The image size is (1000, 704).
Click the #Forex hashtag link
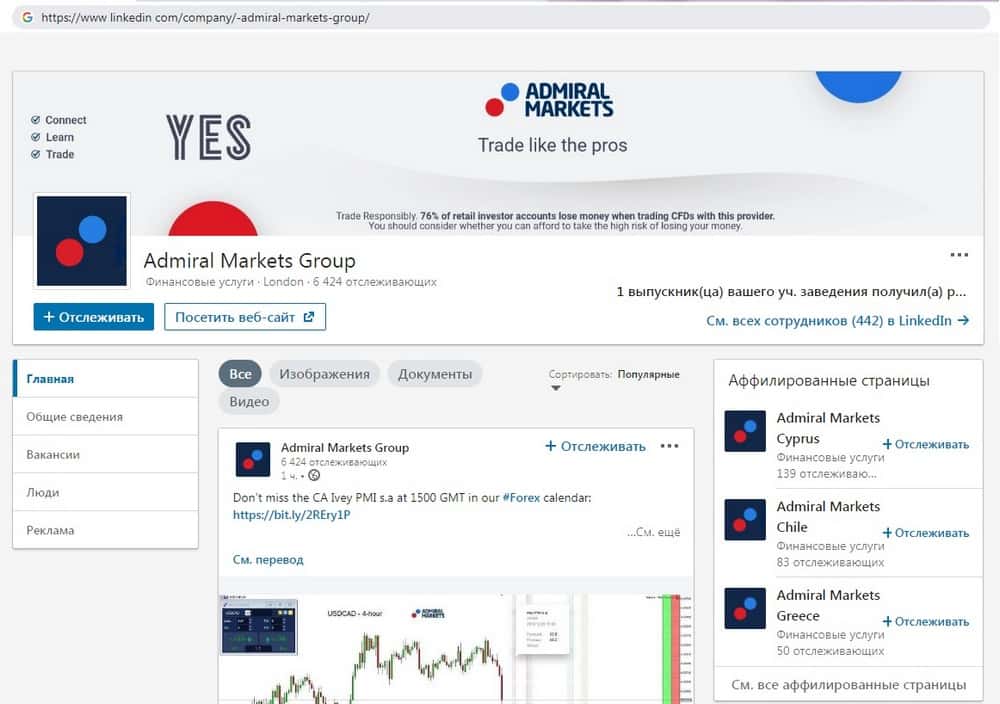[521, 497]
